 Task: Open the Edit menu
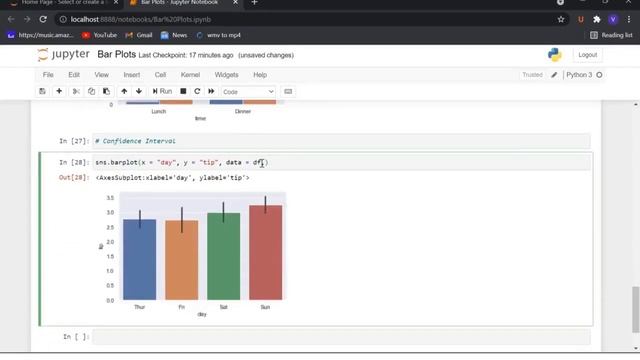74,75
